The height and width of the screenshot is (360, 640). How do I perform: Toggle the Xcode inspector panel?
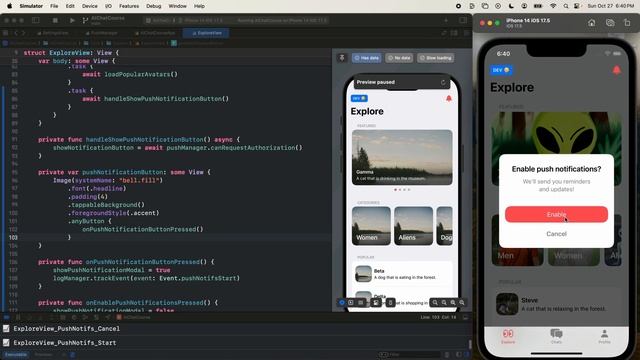pos(462,20)
